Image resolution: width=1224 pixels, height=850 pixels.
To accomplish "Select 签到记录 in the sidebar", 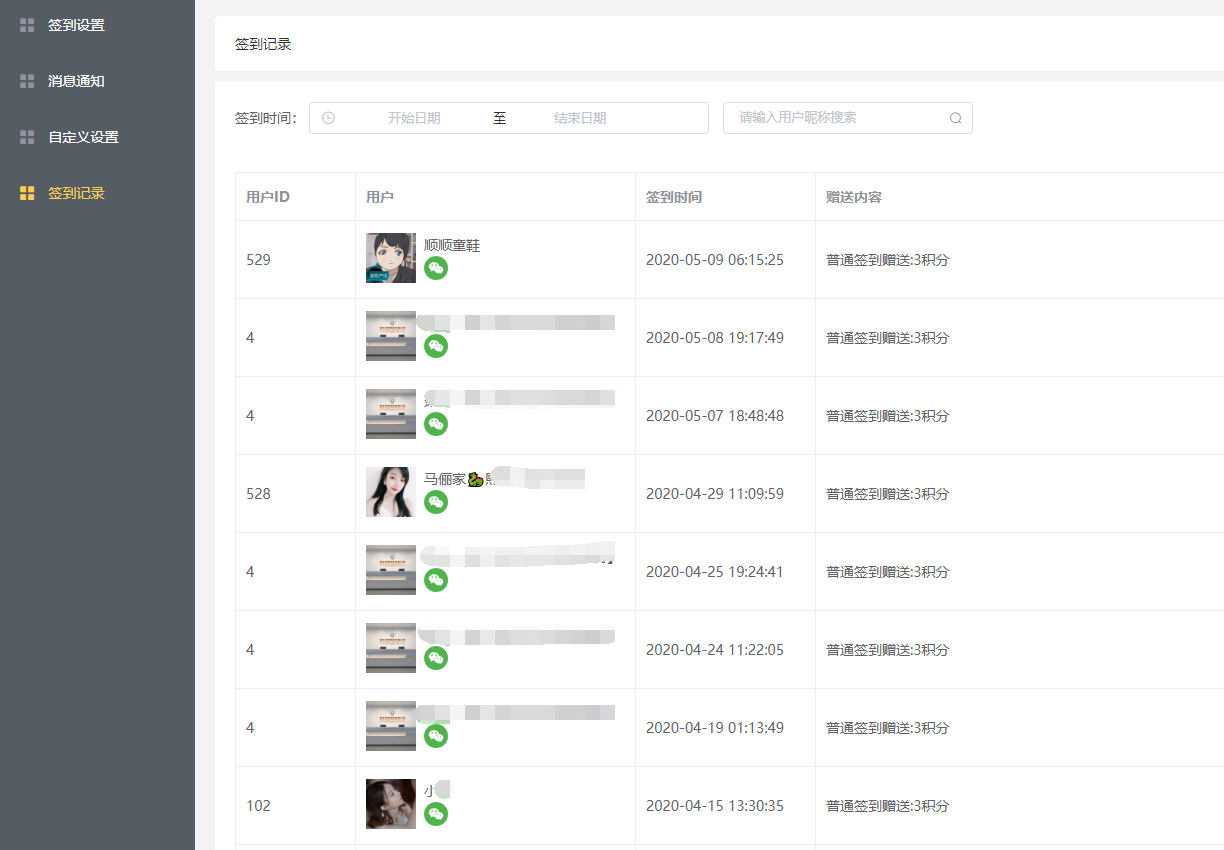I will click(76, 193).
